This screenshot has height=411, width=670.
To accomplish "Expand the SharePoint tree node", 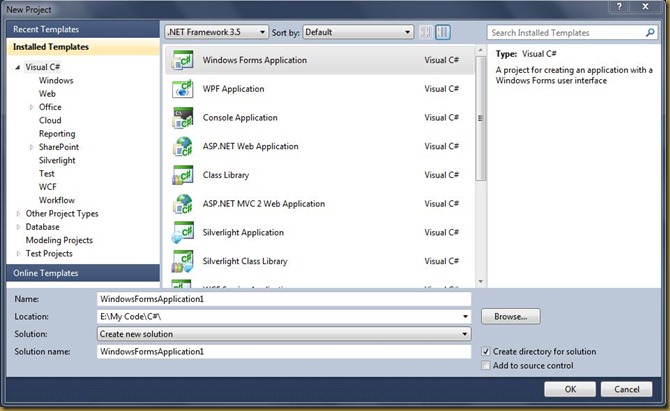I will coord(31,147).
